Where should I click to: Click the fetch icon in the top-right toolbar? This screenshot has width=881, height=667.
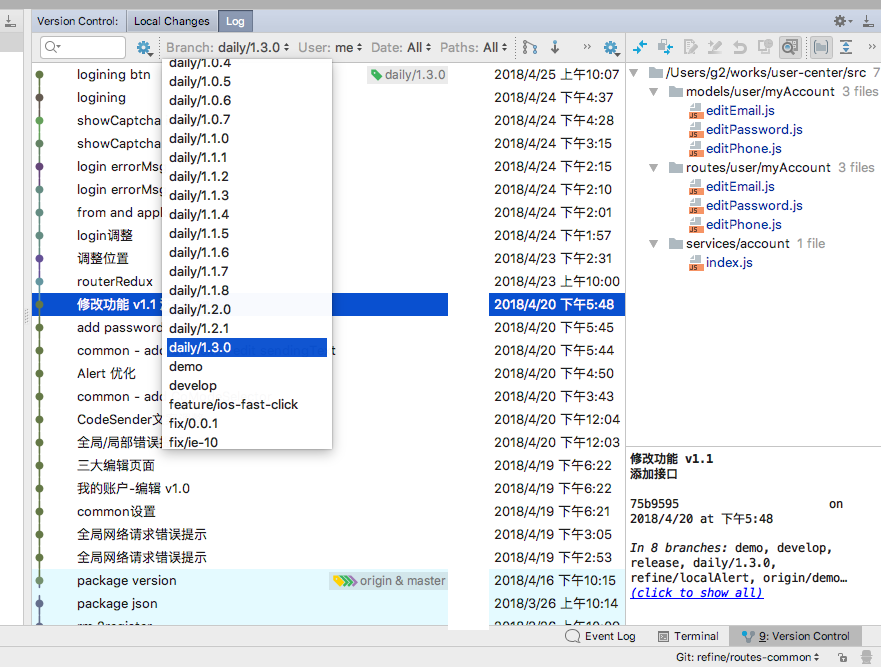pyautogui.click(x=555, y=46)
